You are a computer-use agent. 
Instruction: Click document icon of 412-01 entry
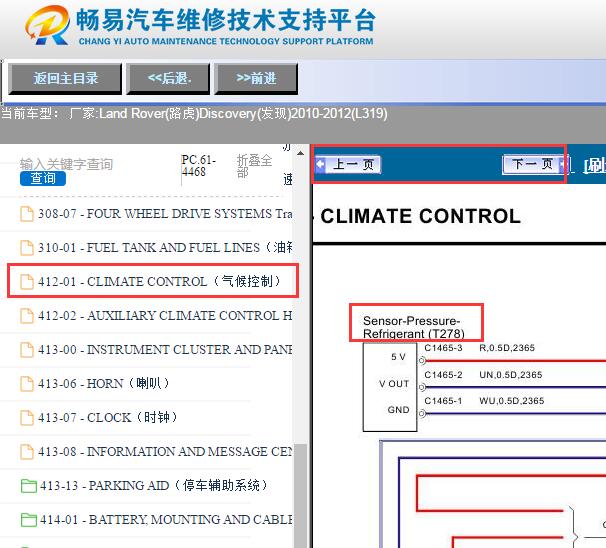click(27, 282)
